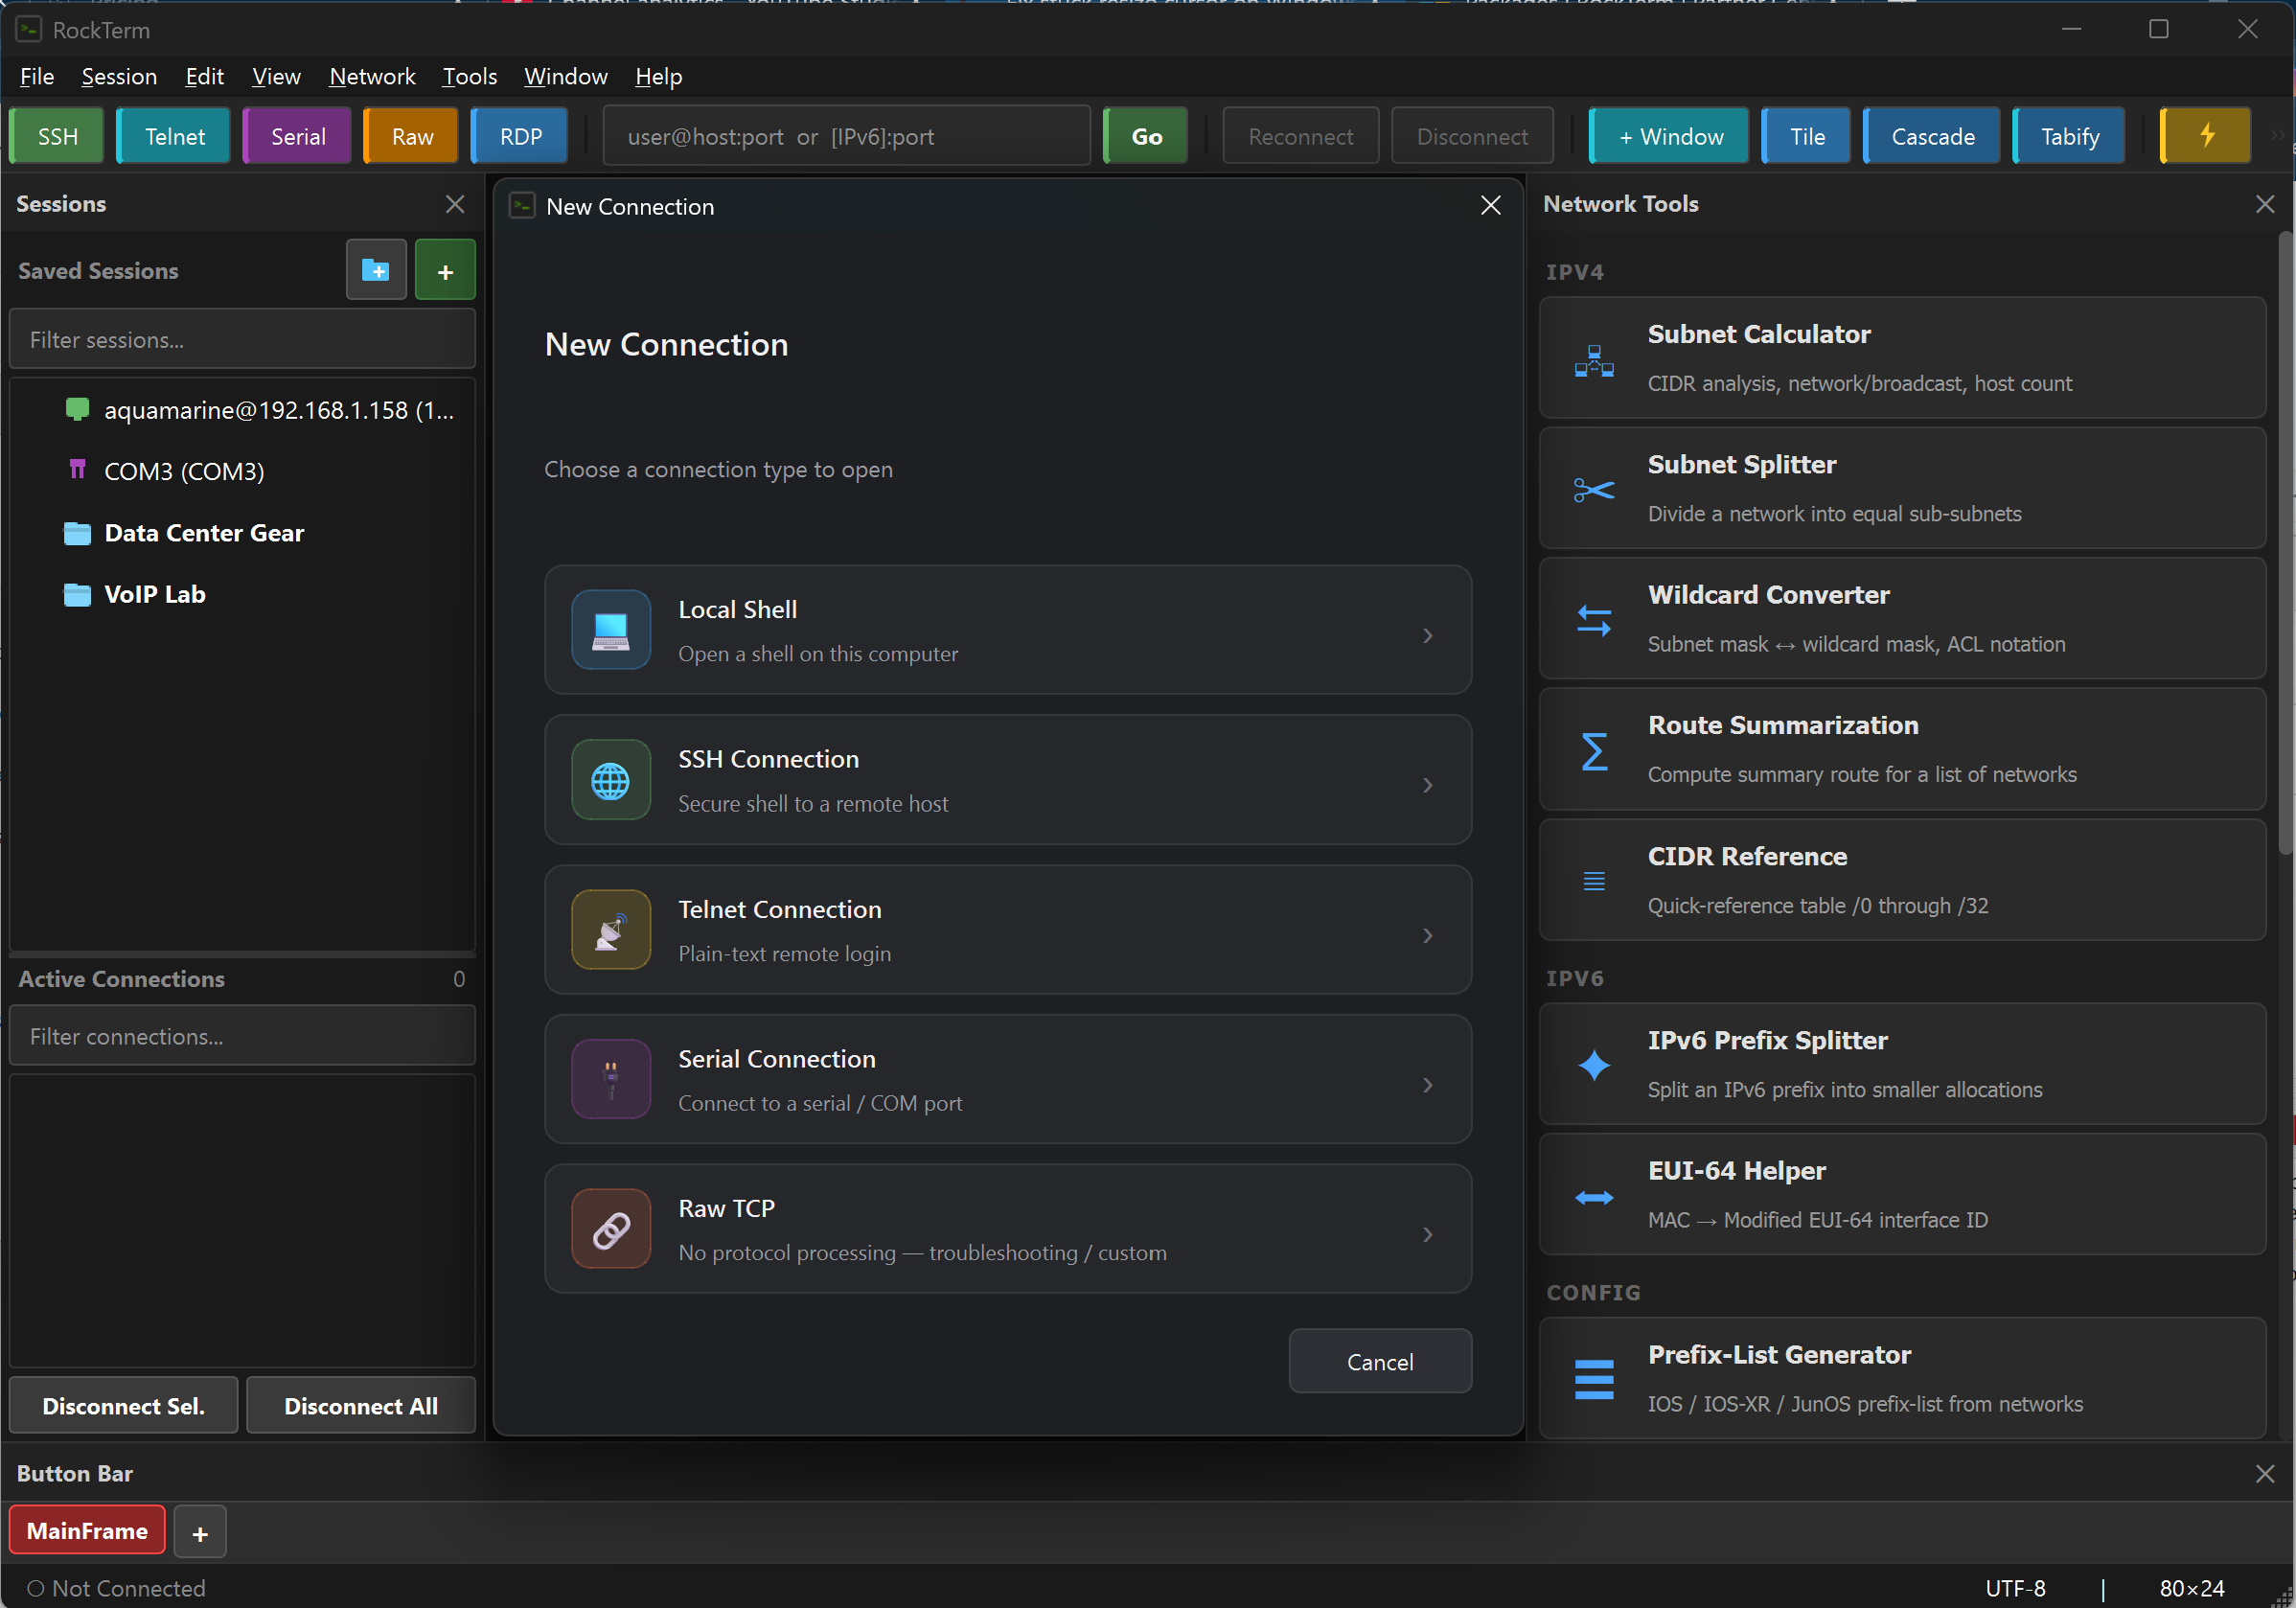
Task: Click the Serial toolbar button
Action: 297,136
